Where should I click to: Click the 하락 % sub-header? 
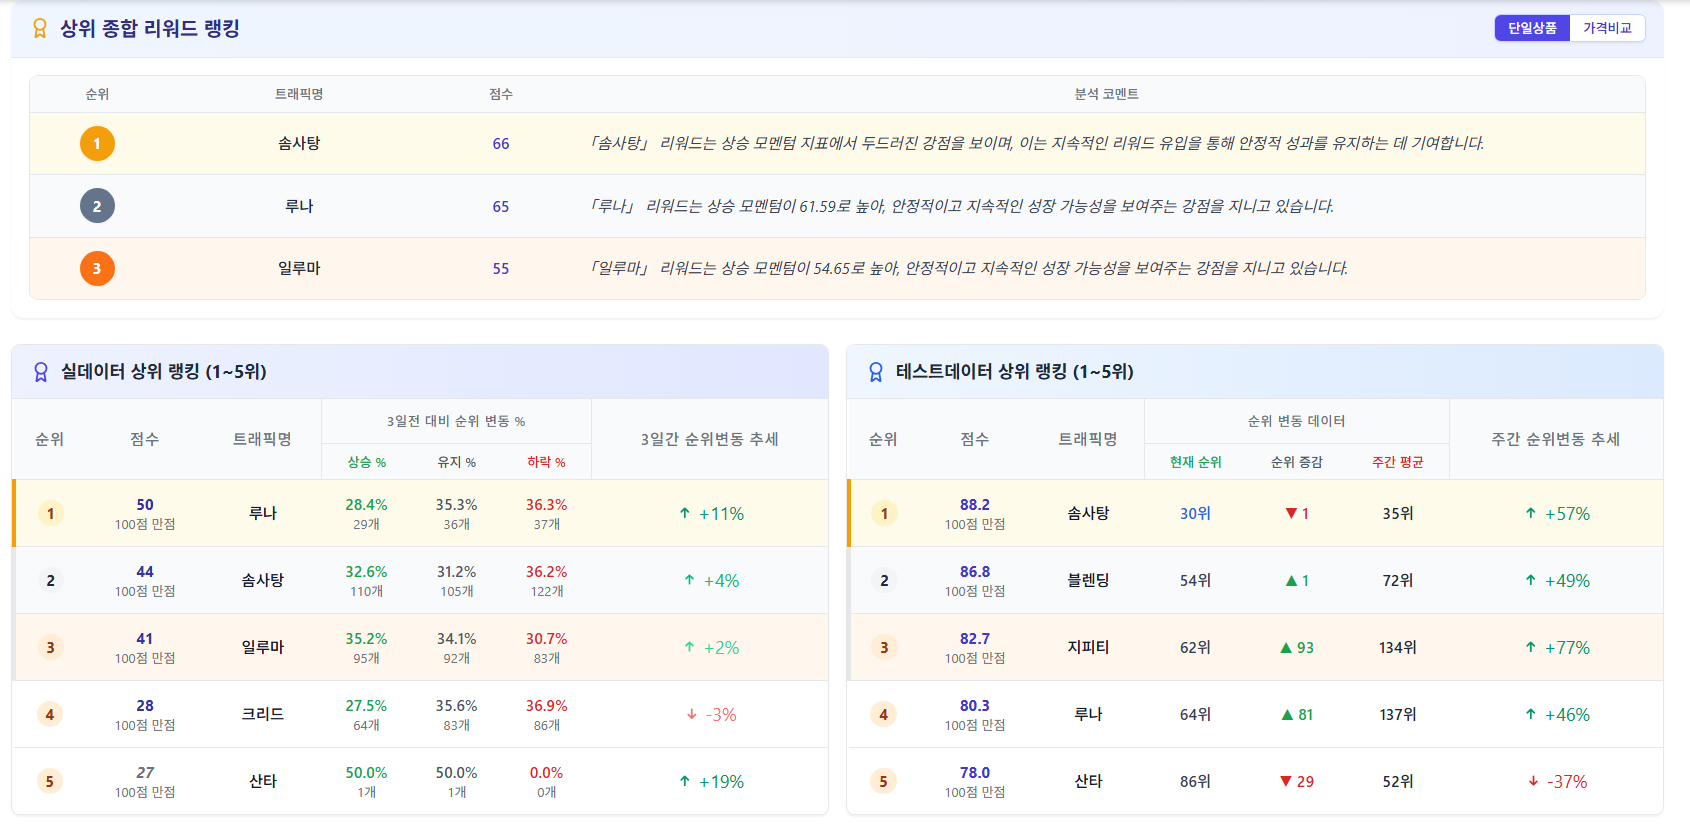coord(547,462)
